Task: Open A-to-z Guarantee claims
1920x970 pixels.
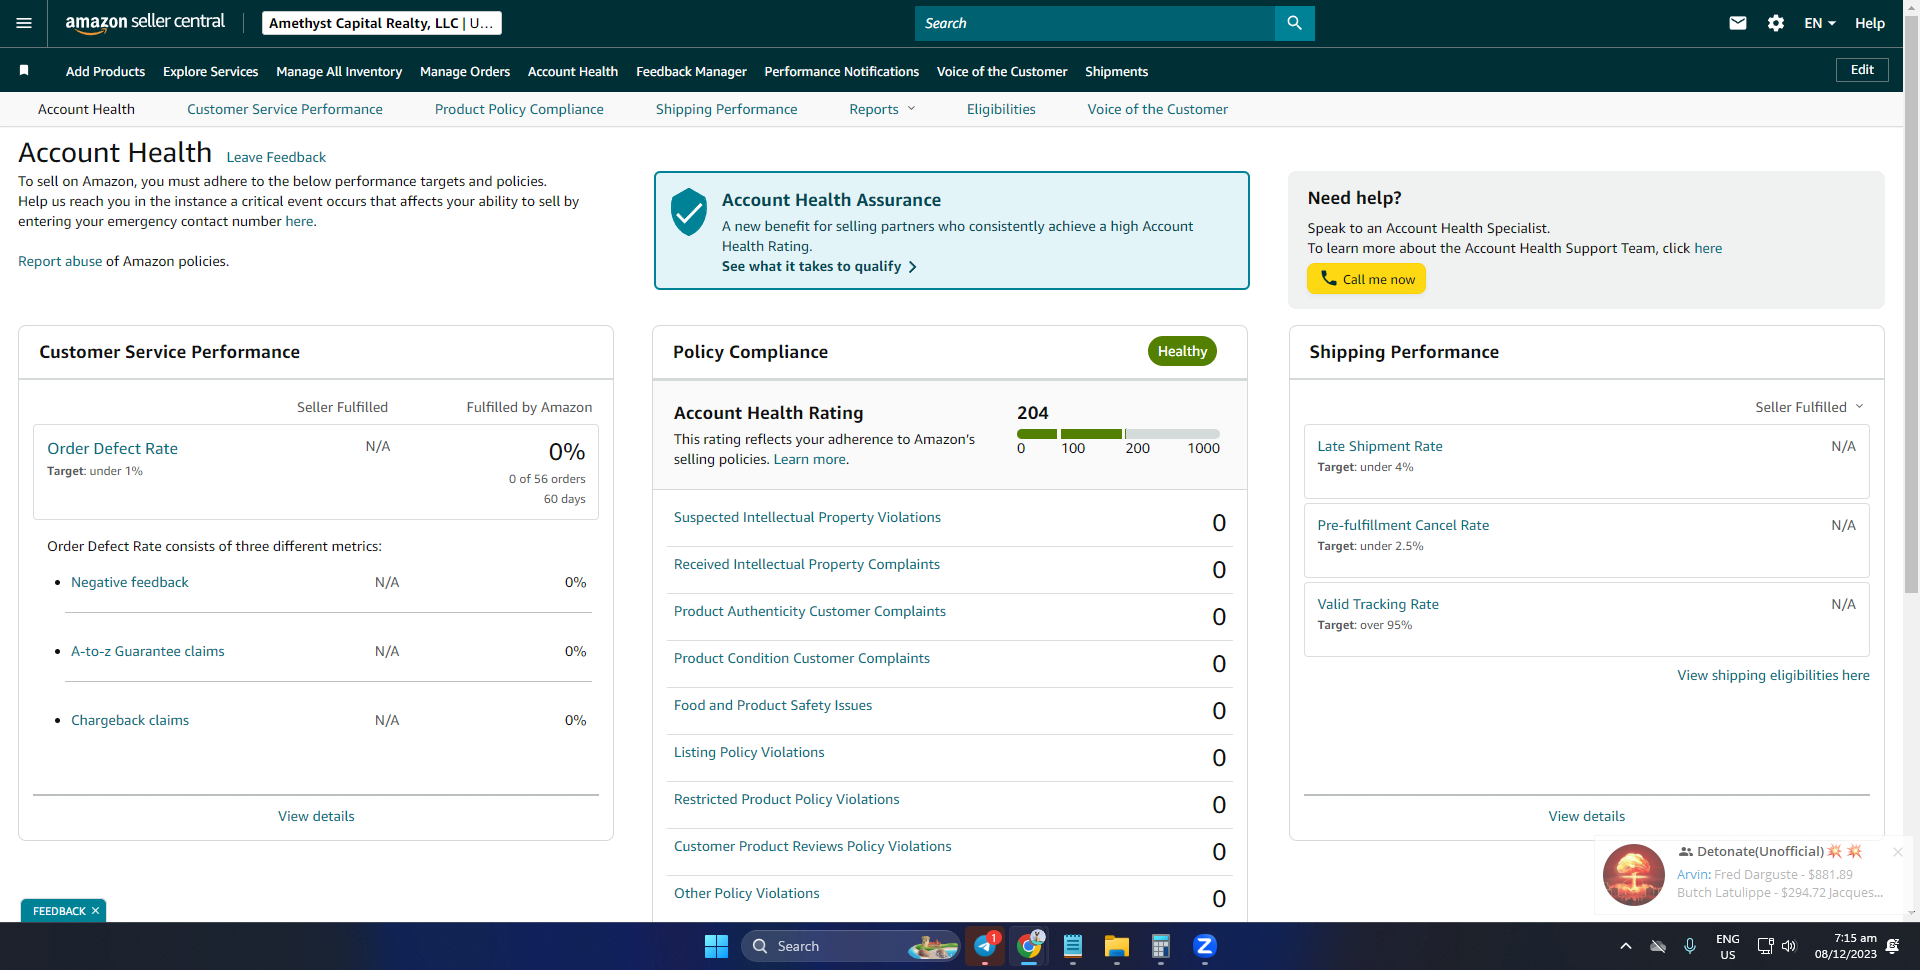Action: pos(148,651)
